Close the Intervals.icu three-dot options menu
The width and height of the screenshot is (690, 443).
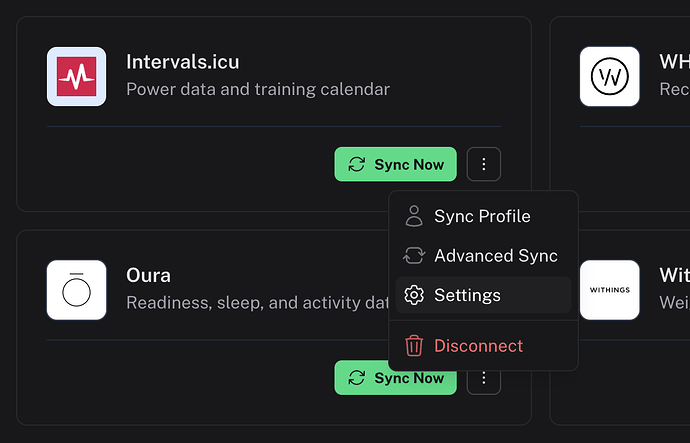[484, 165]
